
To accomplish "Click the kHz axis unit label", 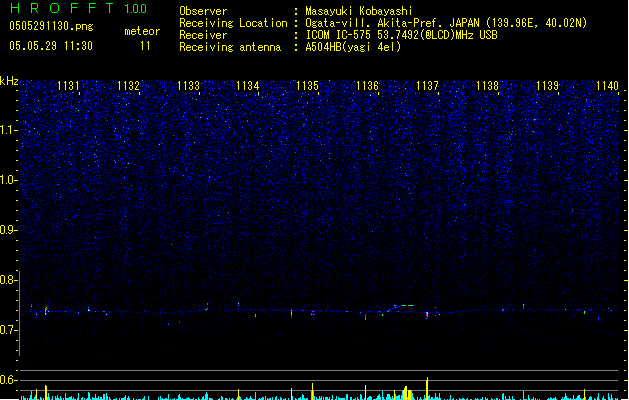I will (x=9, y=81).
